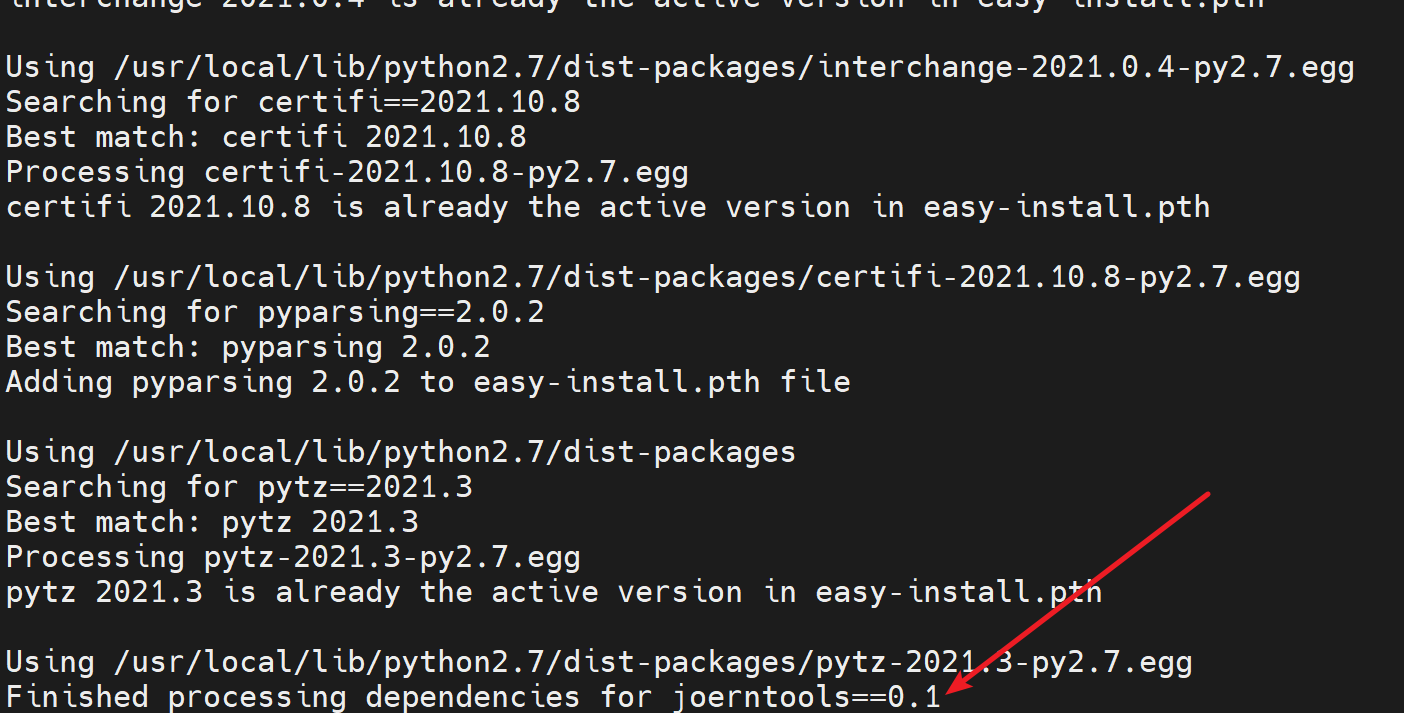
Task: Click the 'Searching for pytz==2021.3' line
Action: pos(239,487)
